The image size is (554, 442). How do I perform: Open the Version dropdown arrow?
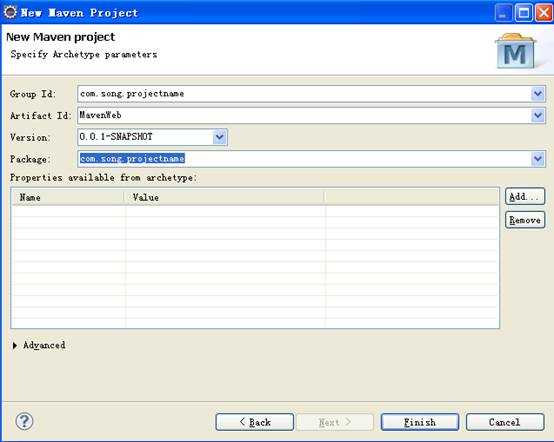tap(219, 137)
